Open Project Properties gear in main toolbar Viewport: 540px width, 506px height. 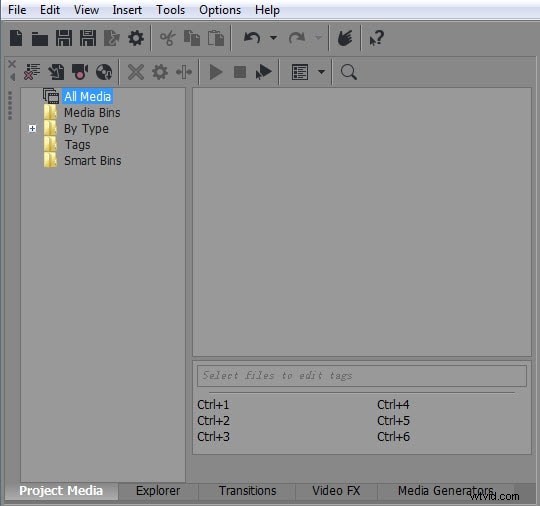tap(136, 38)
